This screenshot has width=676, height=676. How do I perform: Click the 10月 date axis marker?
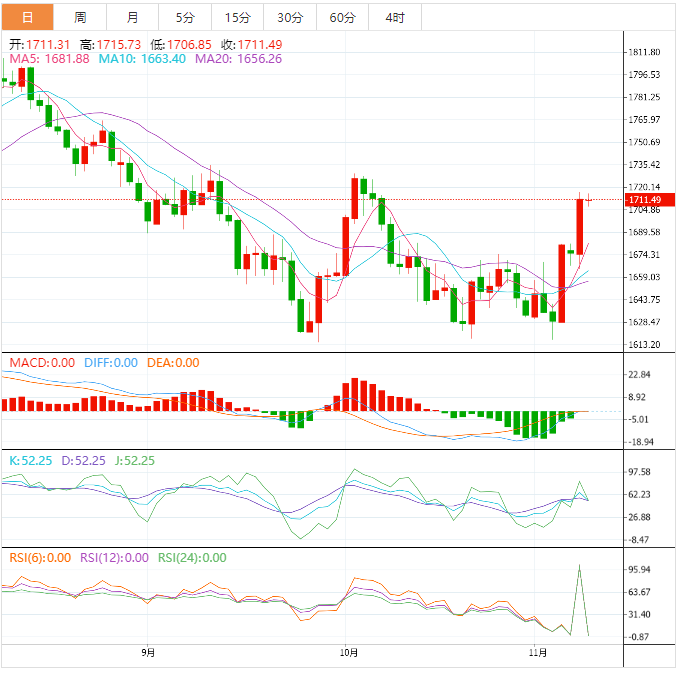click(x=348, y=653)
